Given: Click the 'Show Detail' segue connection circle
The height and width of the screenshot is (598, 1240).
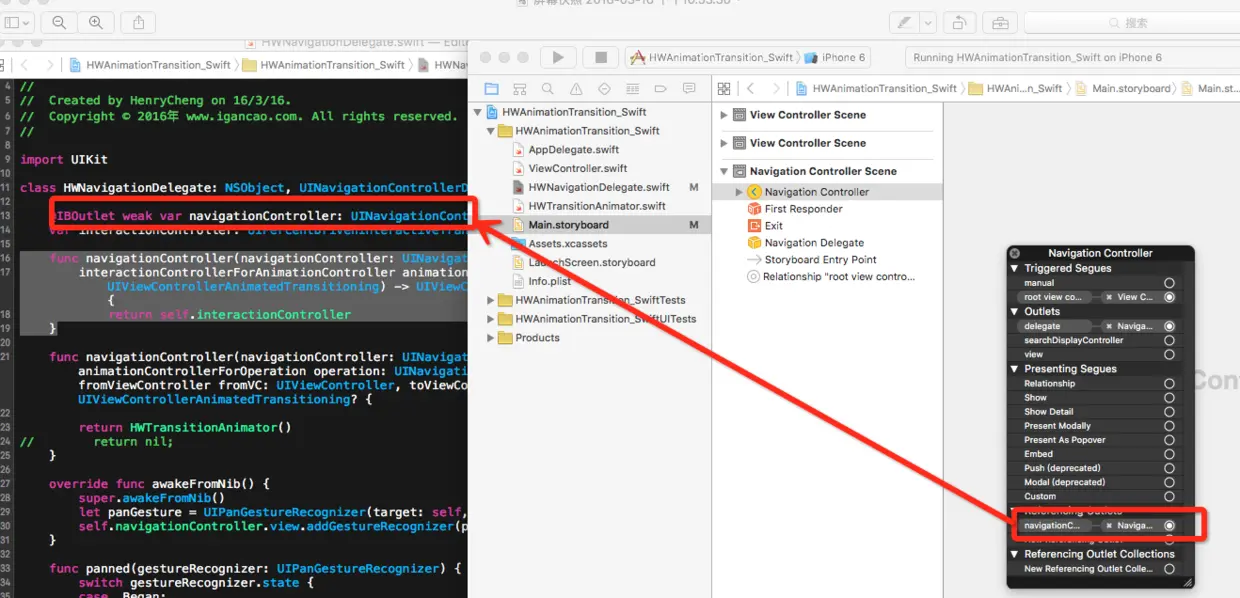Looking at the screenshot, I should 1169,411.
